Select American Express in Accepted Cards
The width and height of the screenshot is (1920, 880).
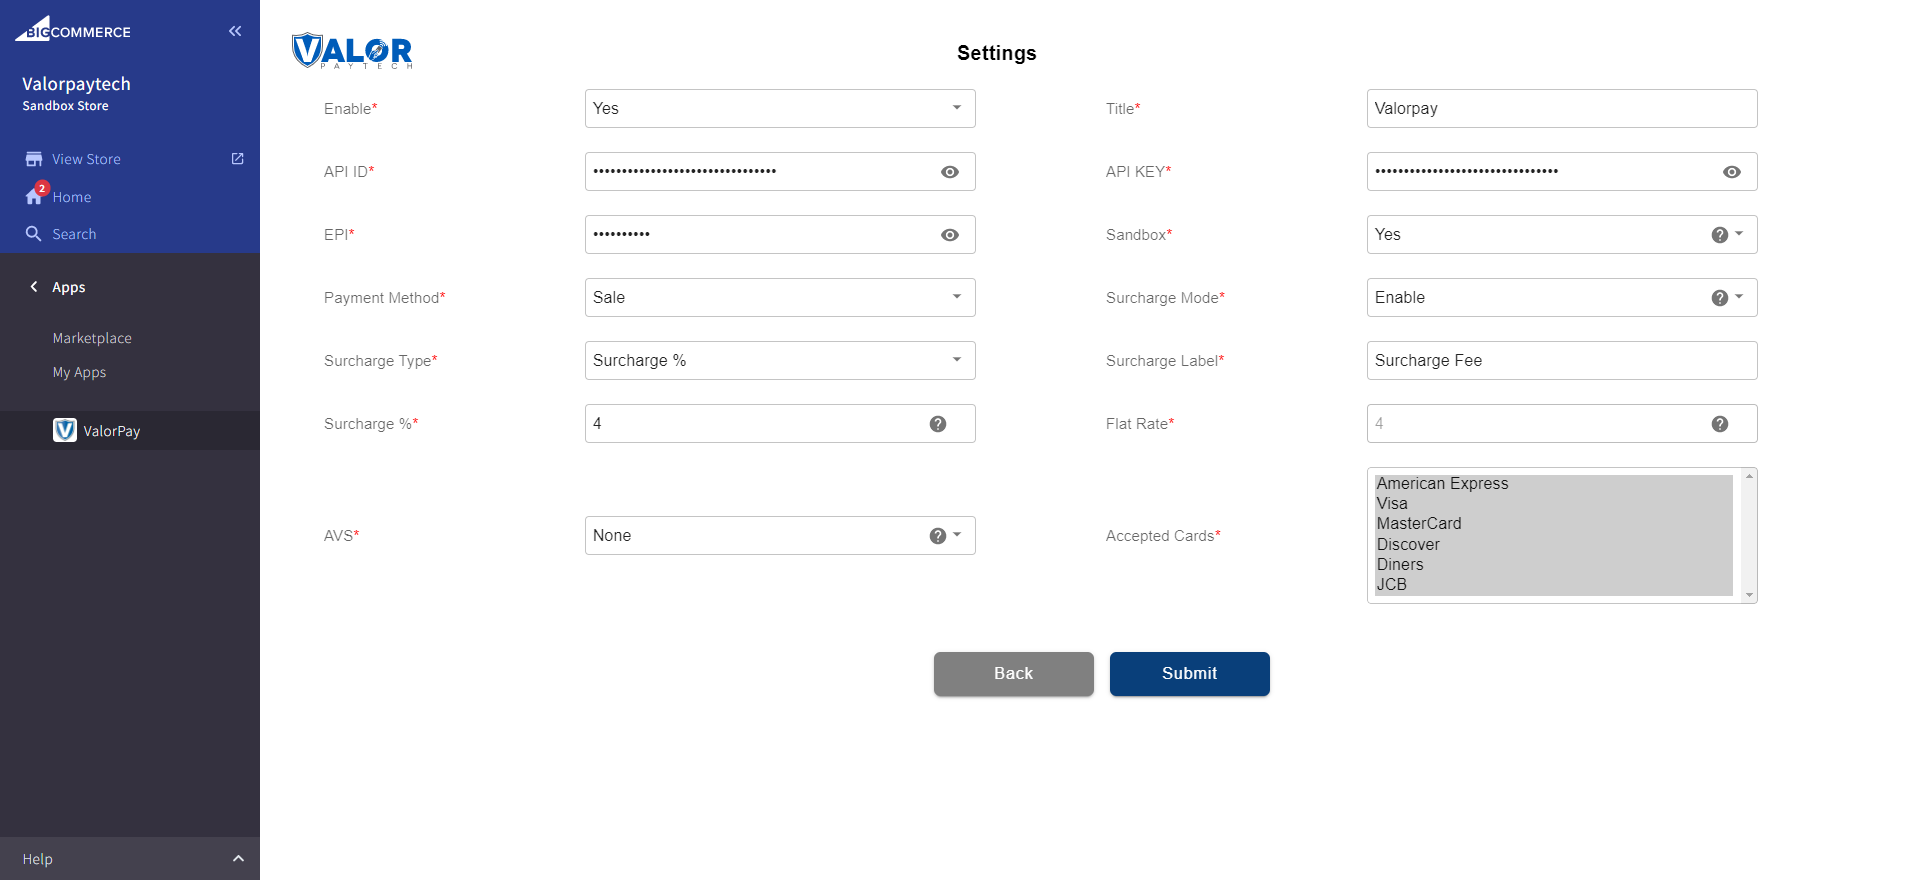coord(1554,484)
